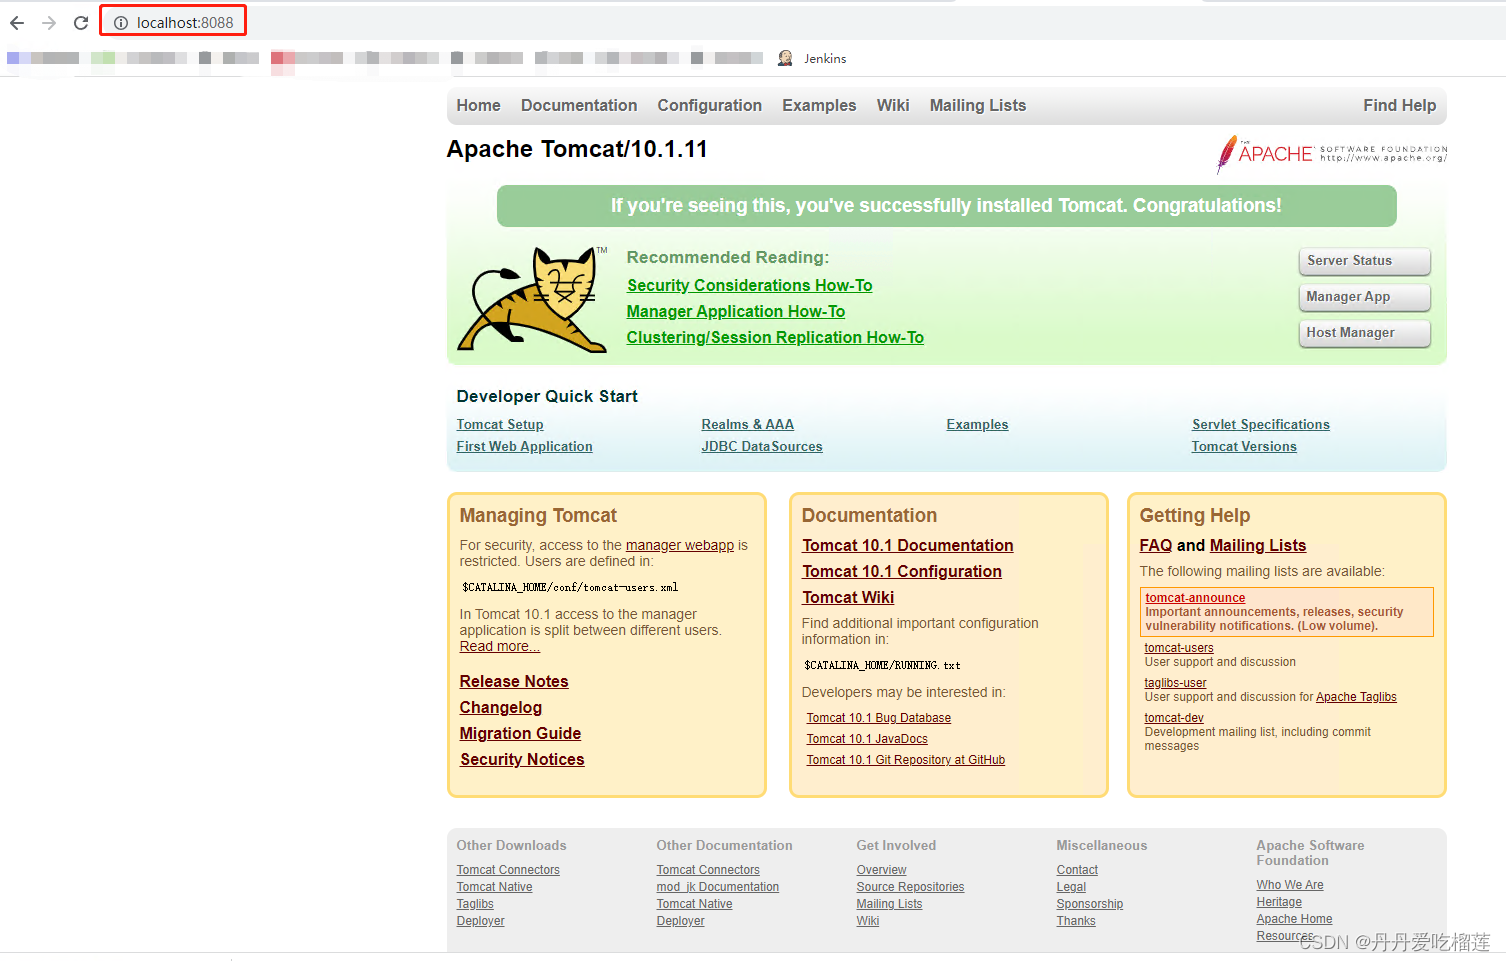Open Overview under Get Involved
This screenshot has height=961, width=1506.
pyautogui.click(x=881, y=870)
